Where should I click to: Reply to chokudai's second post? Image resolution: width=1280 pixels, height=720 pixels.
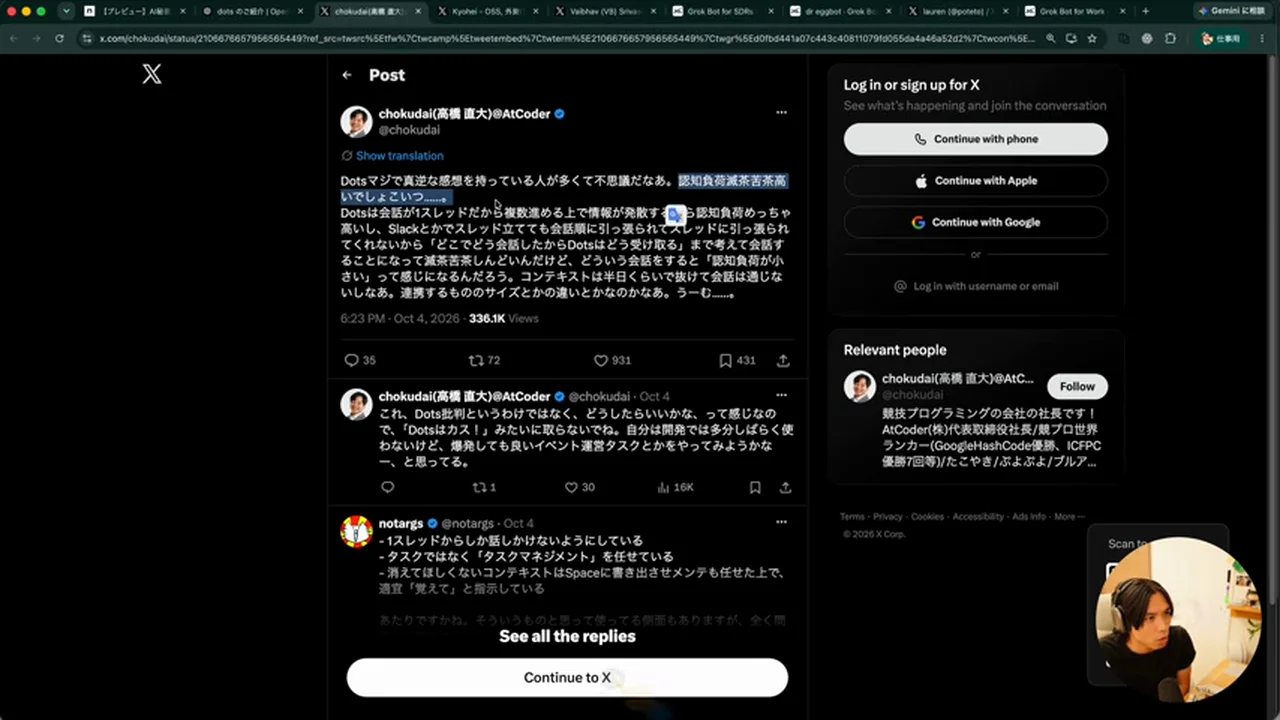[x=388, y=487]
